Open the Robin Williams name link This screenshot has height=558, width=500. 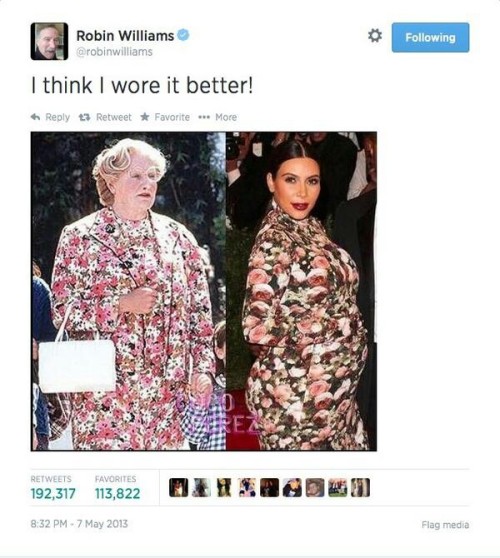coord(125,36)
